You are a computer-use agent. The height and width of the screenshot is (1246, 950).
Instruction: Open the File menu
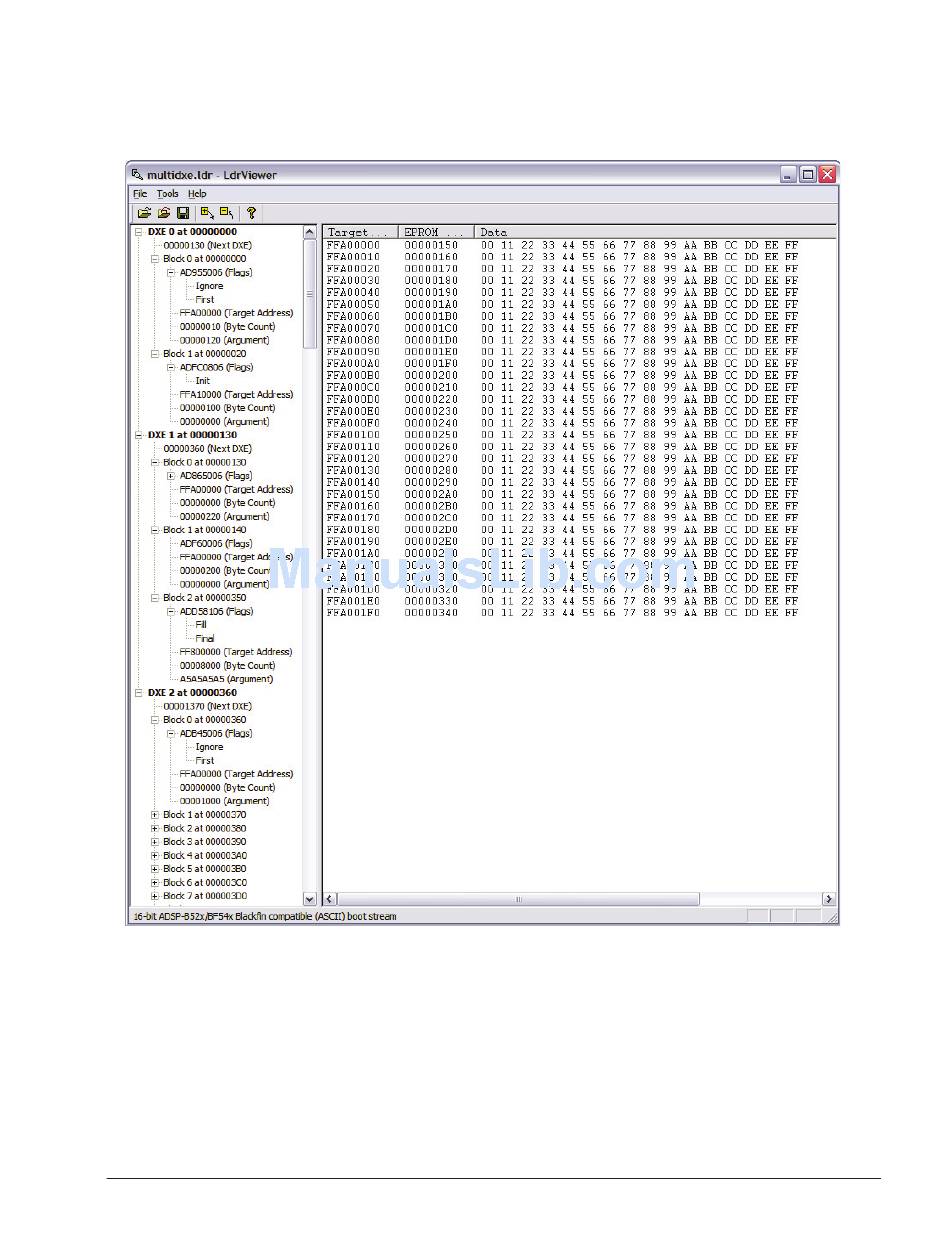[x=140, y=194]
